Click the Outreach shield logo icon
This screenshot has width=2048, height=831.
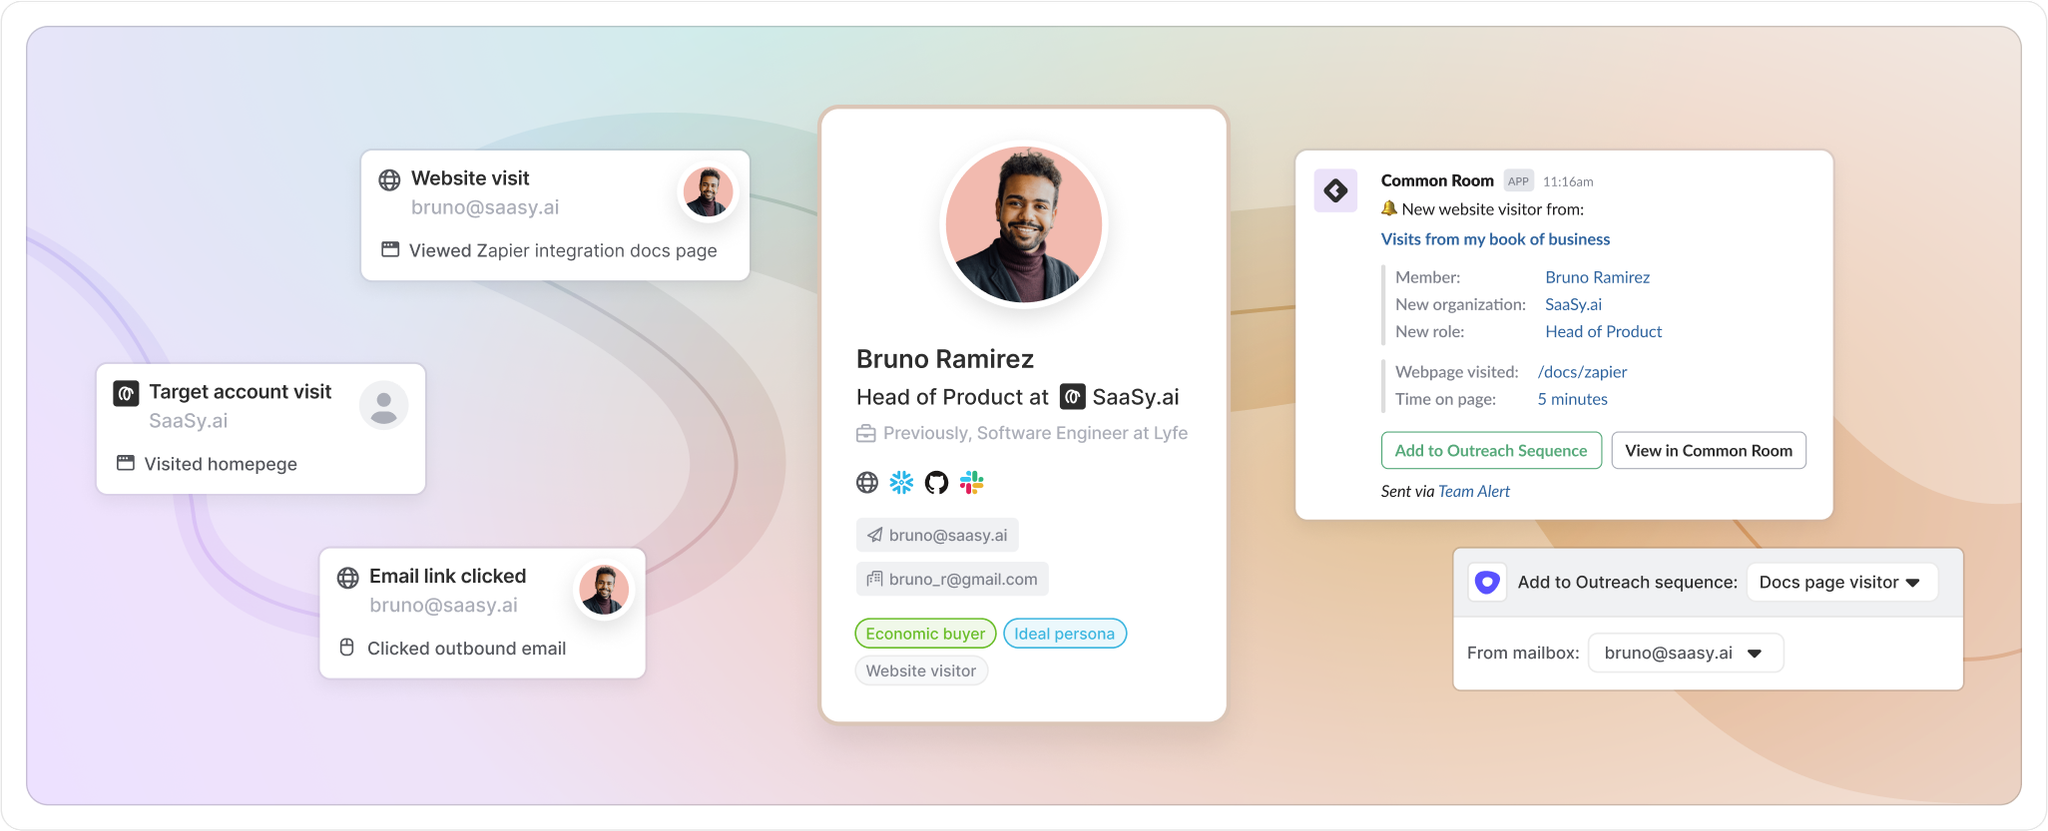[x=1487, y=582]
